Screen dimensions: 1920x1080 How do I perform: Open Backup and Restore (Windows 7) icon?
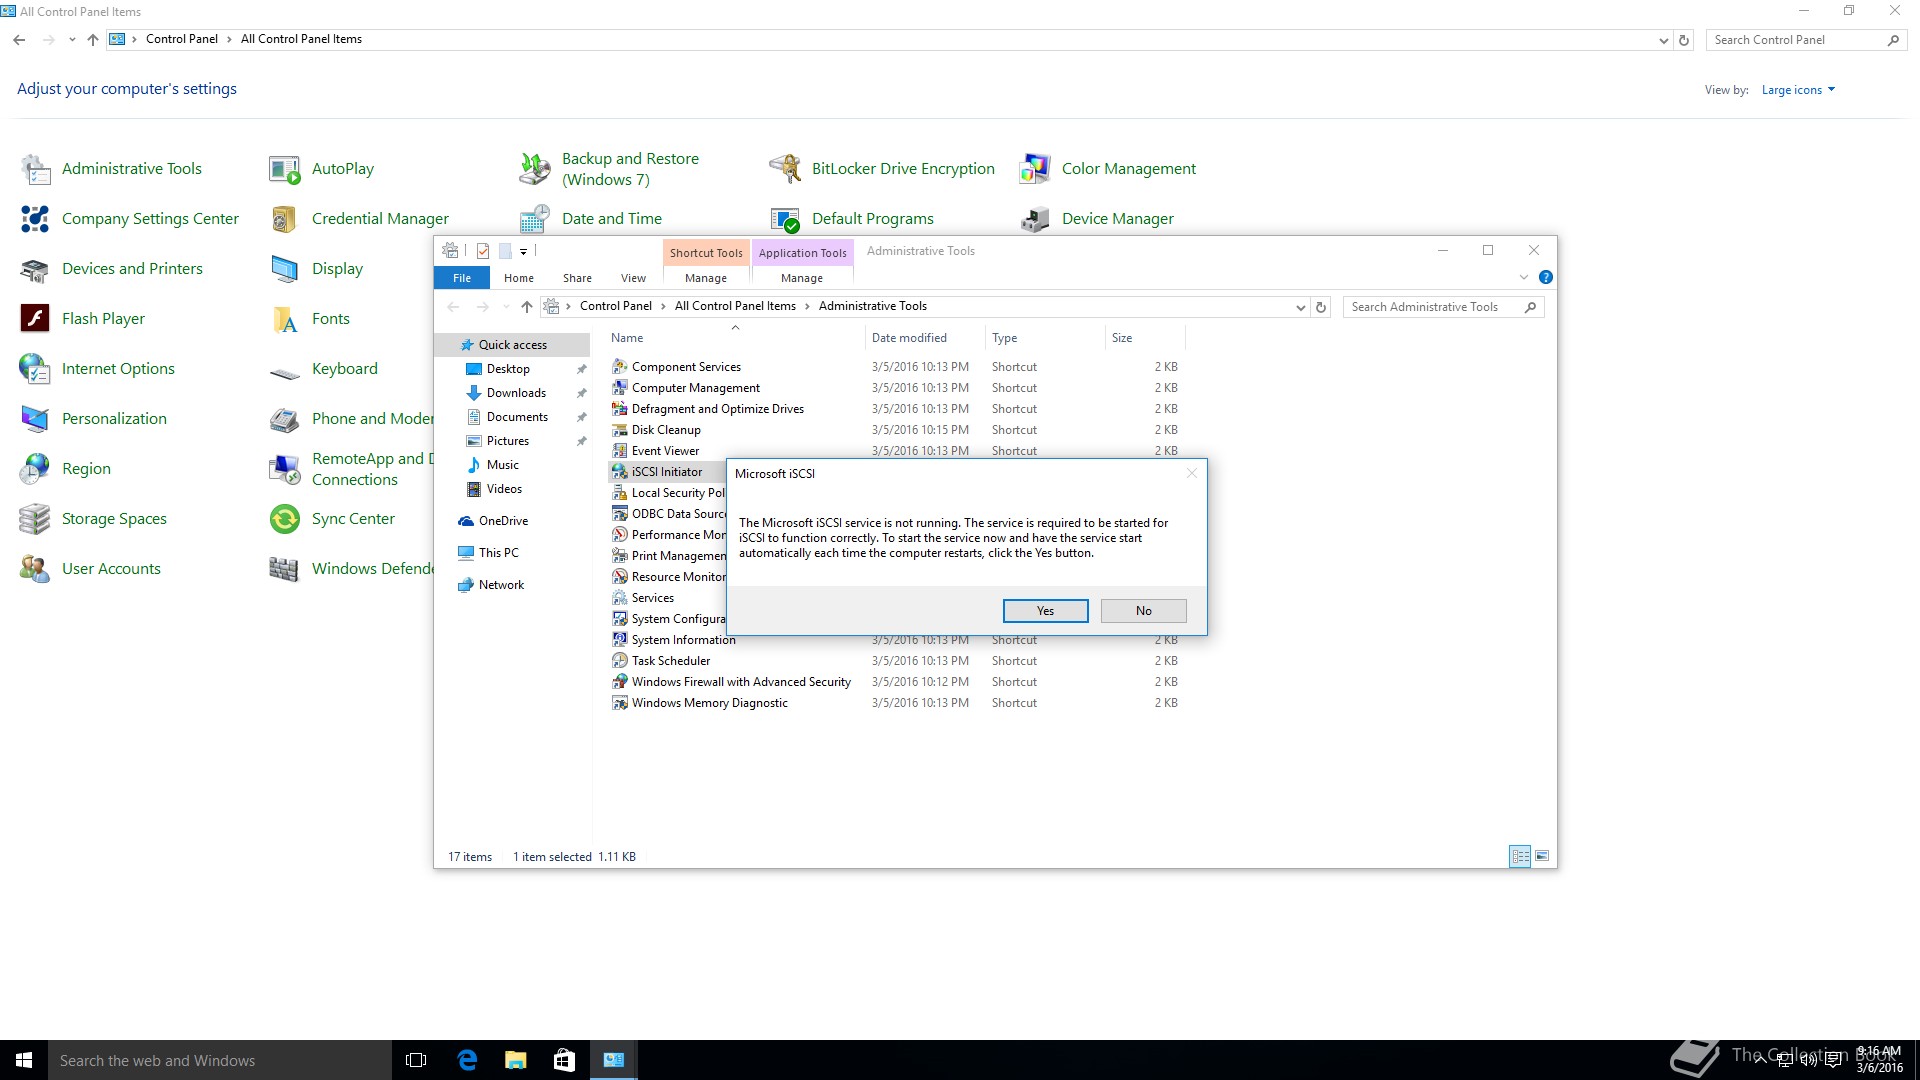(535, 169)
